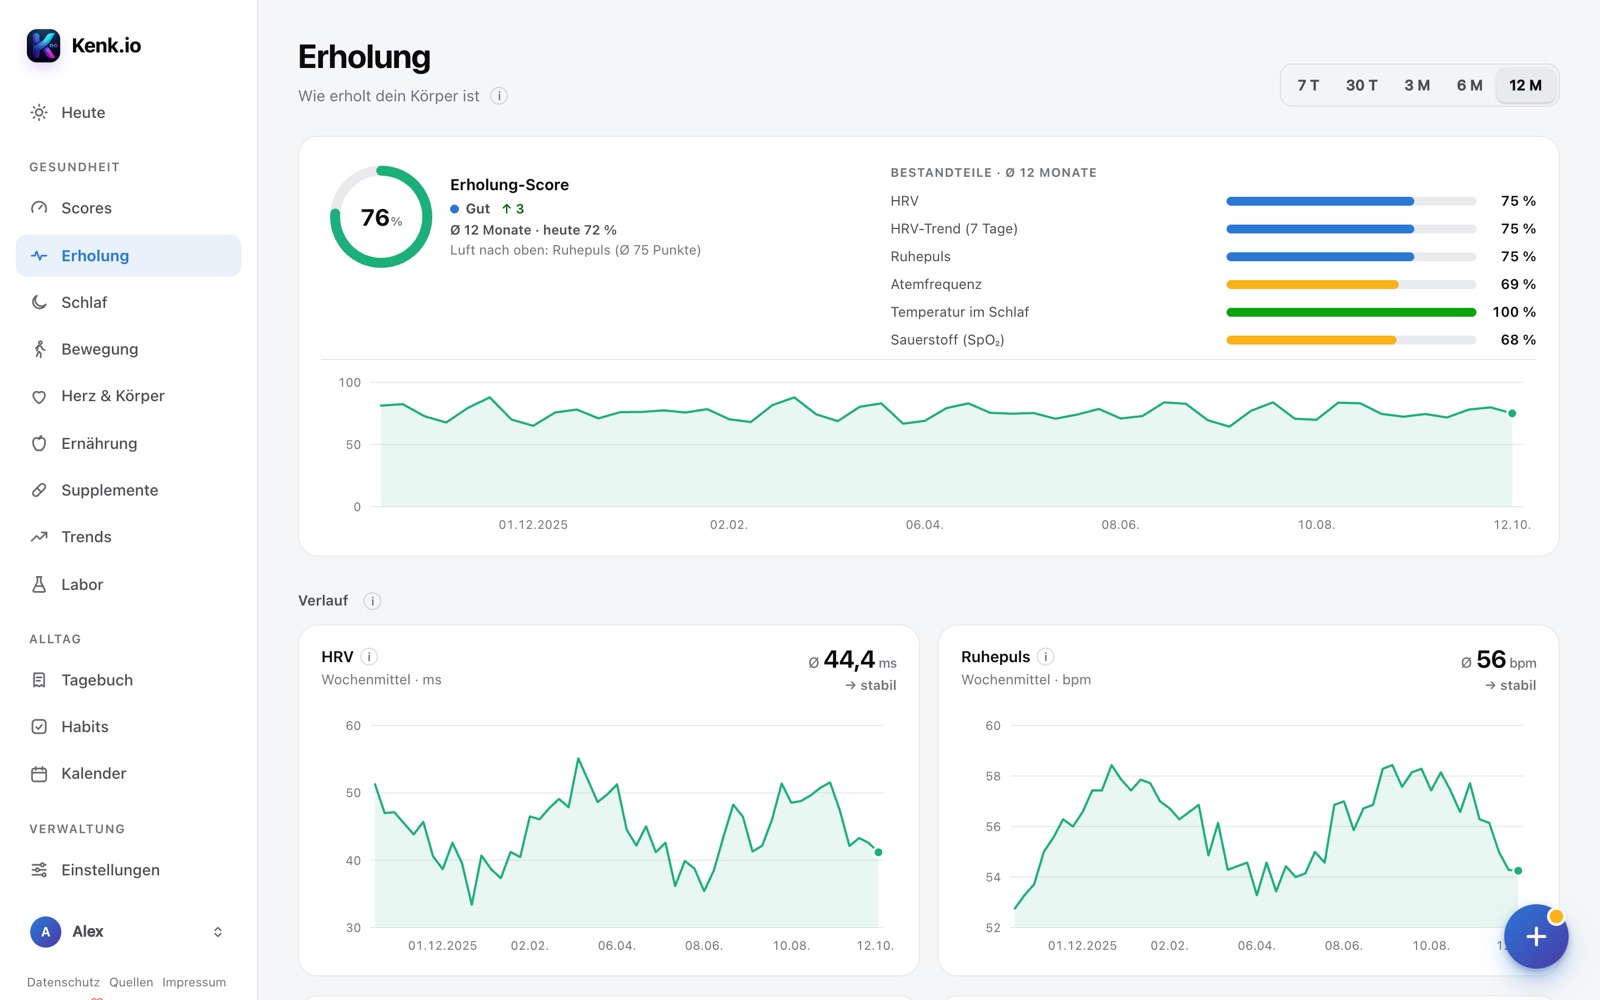Click the 76% Erholung score ring

coord(381,217)
